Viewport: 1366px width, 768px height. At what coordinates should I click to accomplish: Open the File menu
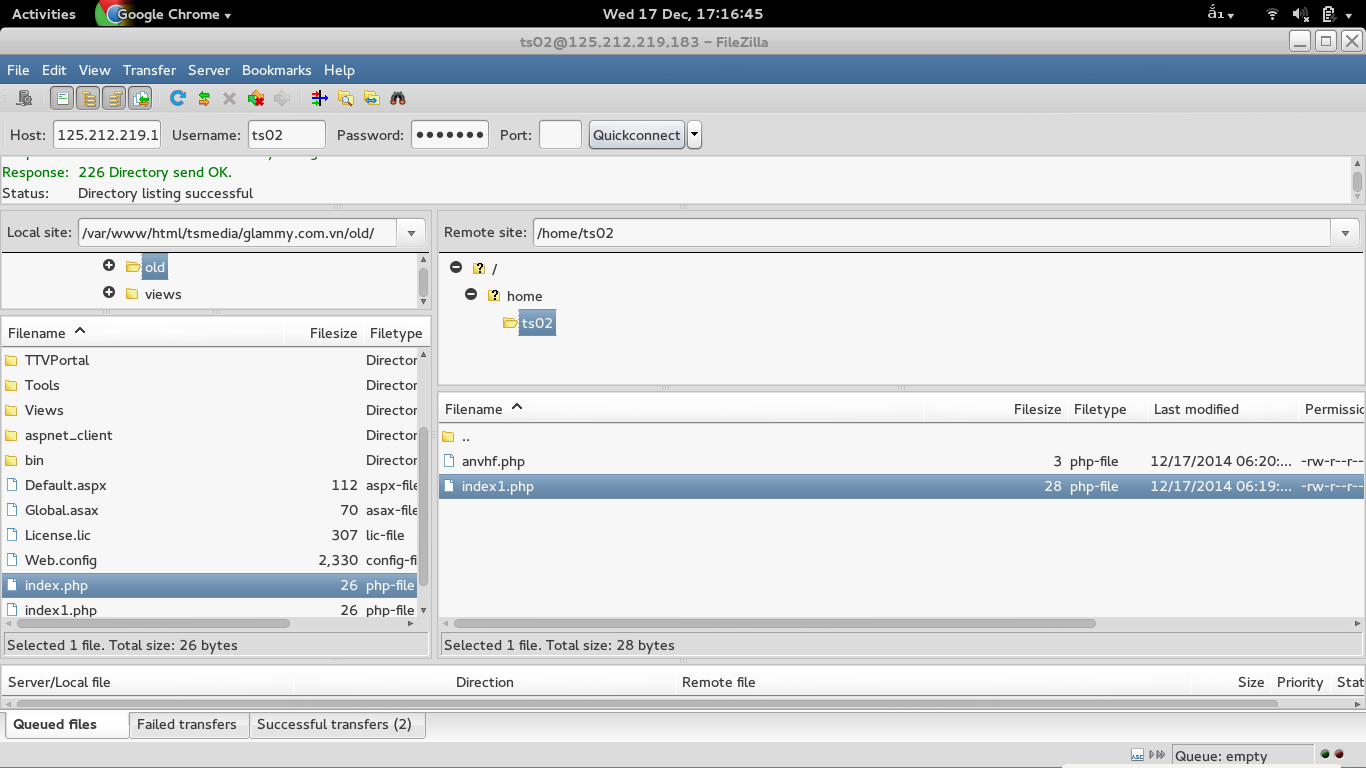pyautogui.click(x=18, y=70)
